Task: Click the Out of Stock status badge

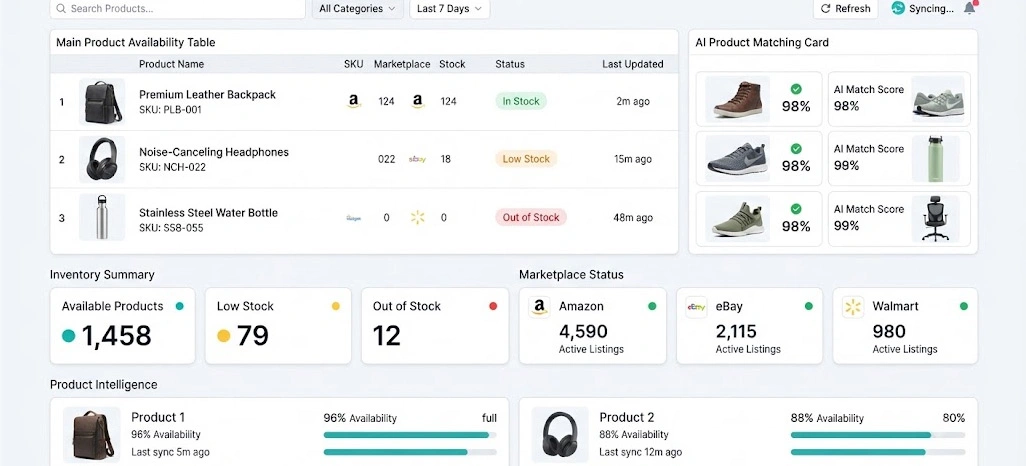Action: 531,217
